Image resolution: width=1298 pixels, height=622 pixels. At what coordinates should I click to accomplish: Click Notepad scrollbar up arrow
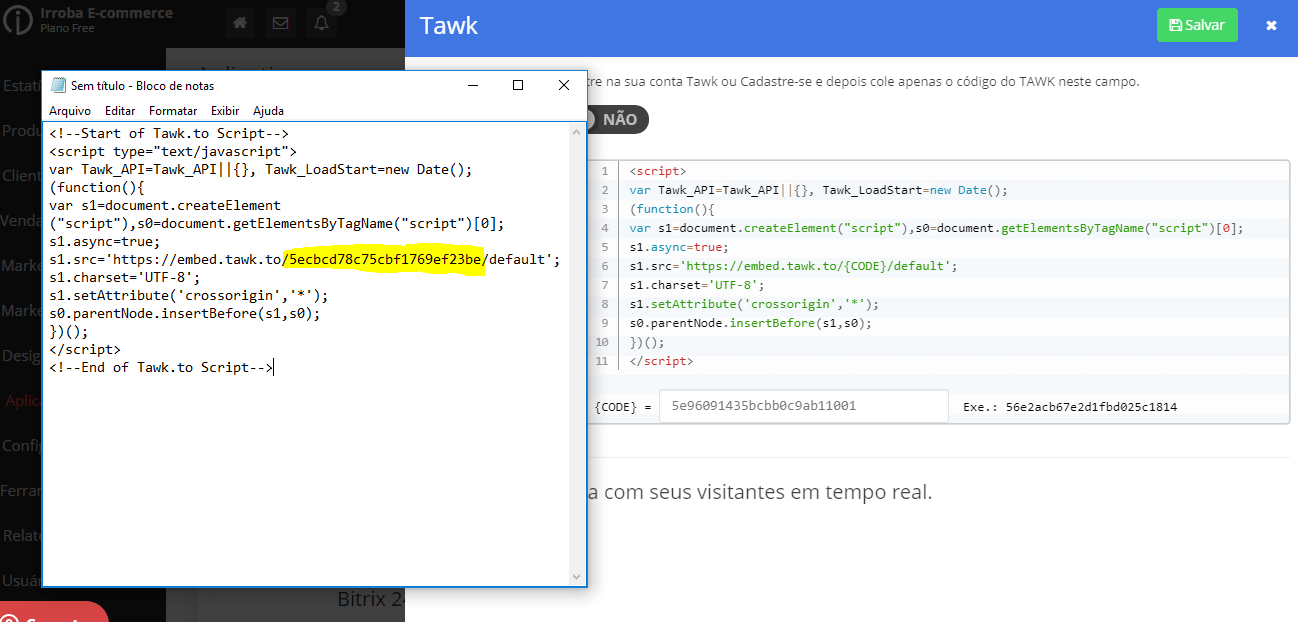point(576,131)
